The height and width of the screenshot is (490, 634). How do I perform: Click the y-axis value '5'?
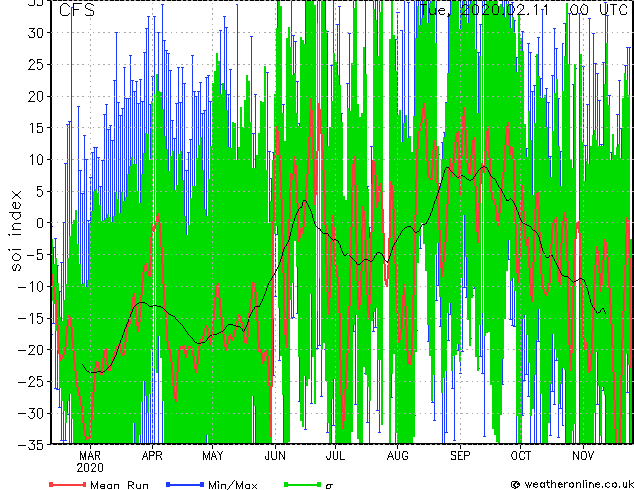click(39, 191)
